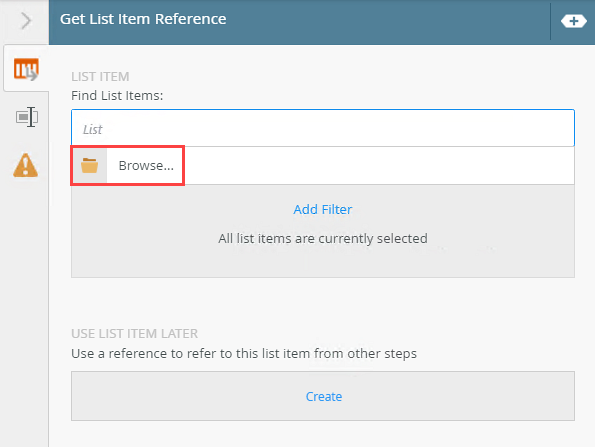Collapse the panel with the chevron arrow
595x447 pixels.
tap(25, 20)
